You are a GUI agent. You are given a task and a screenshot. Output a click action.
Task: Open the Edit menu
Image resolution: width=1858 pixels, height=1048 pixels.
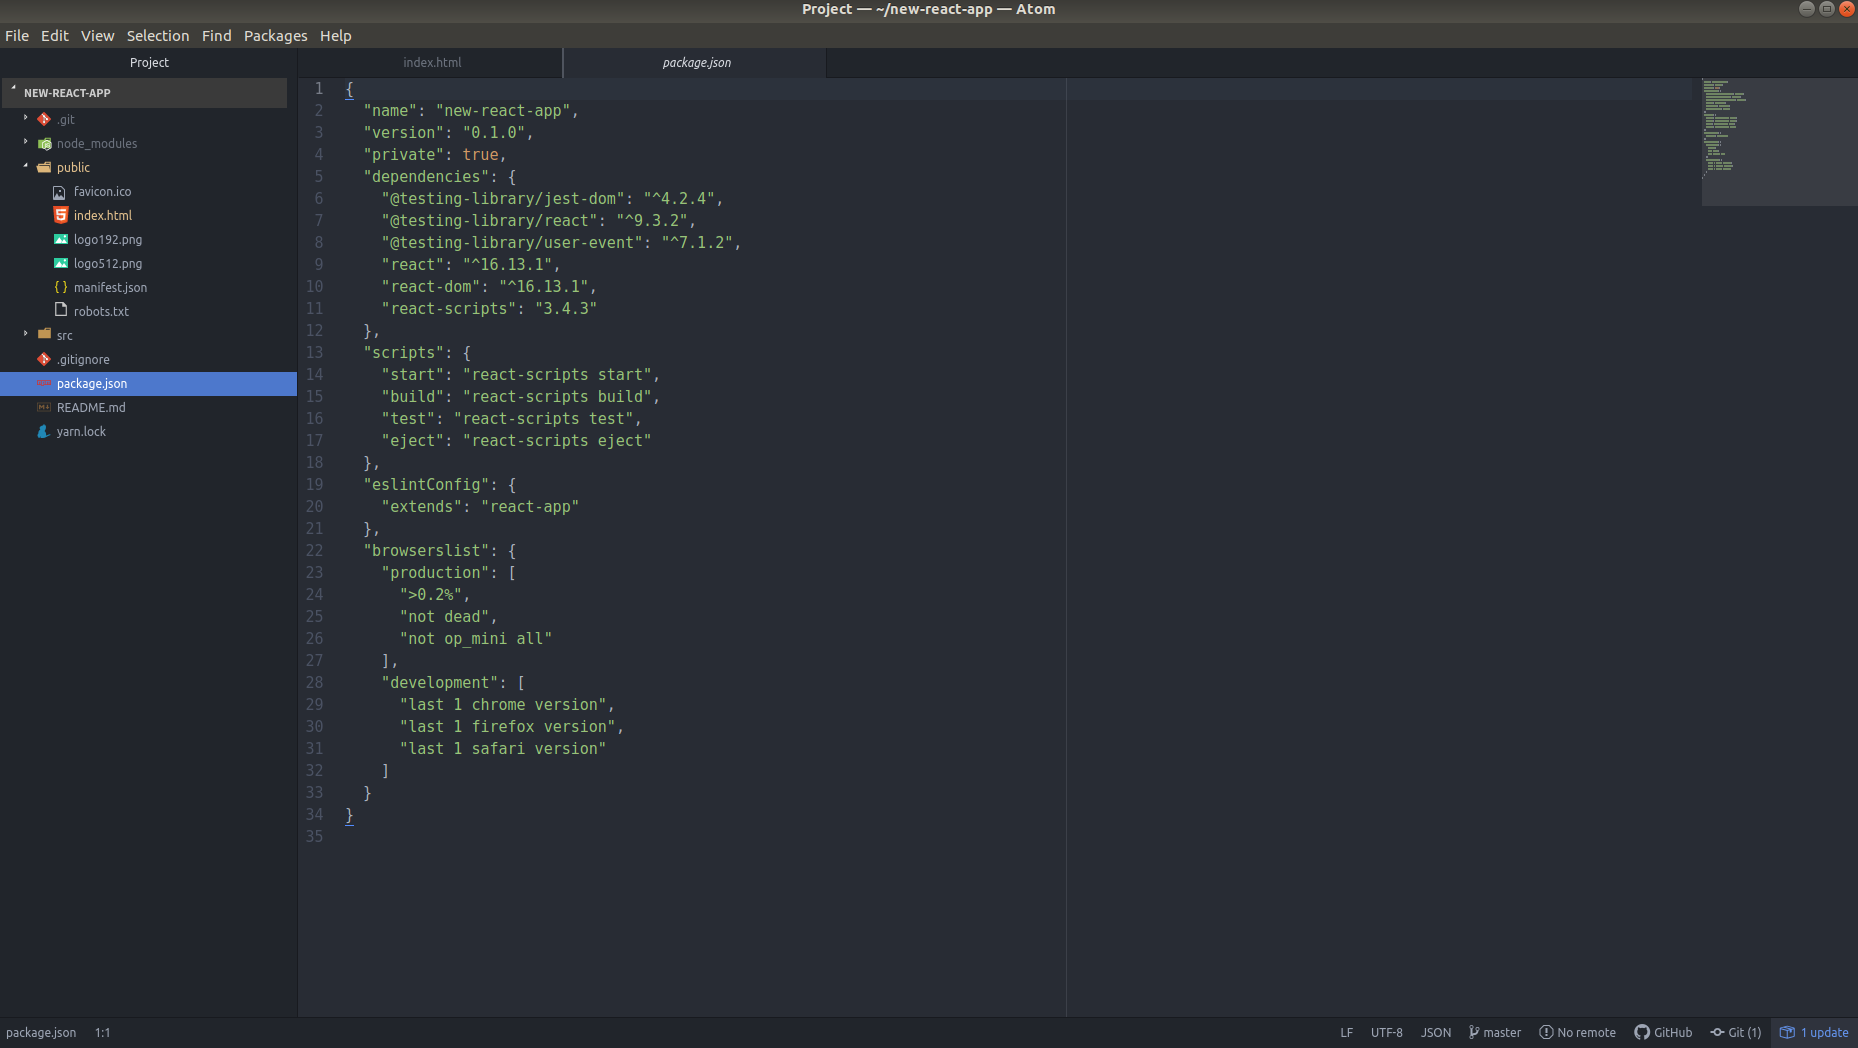[x=55, y=36]
